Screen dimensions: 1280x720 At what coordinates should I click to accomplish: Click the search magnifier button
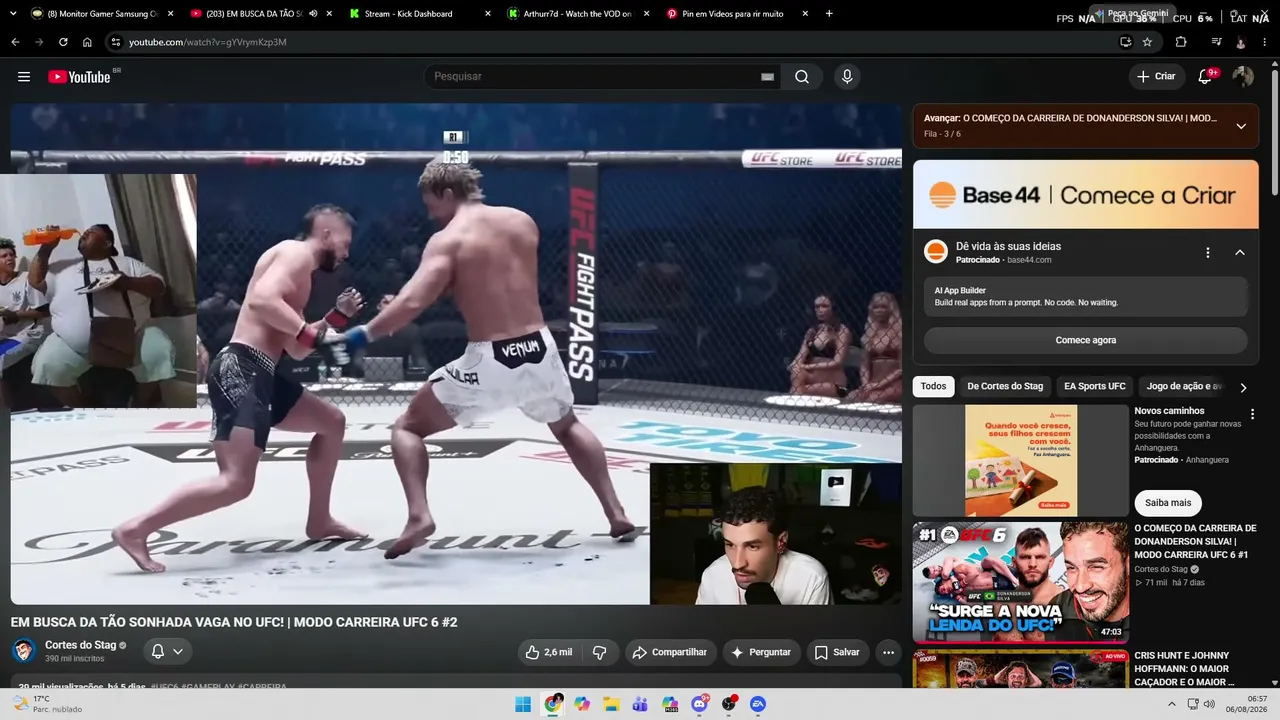tap(802, 77)
